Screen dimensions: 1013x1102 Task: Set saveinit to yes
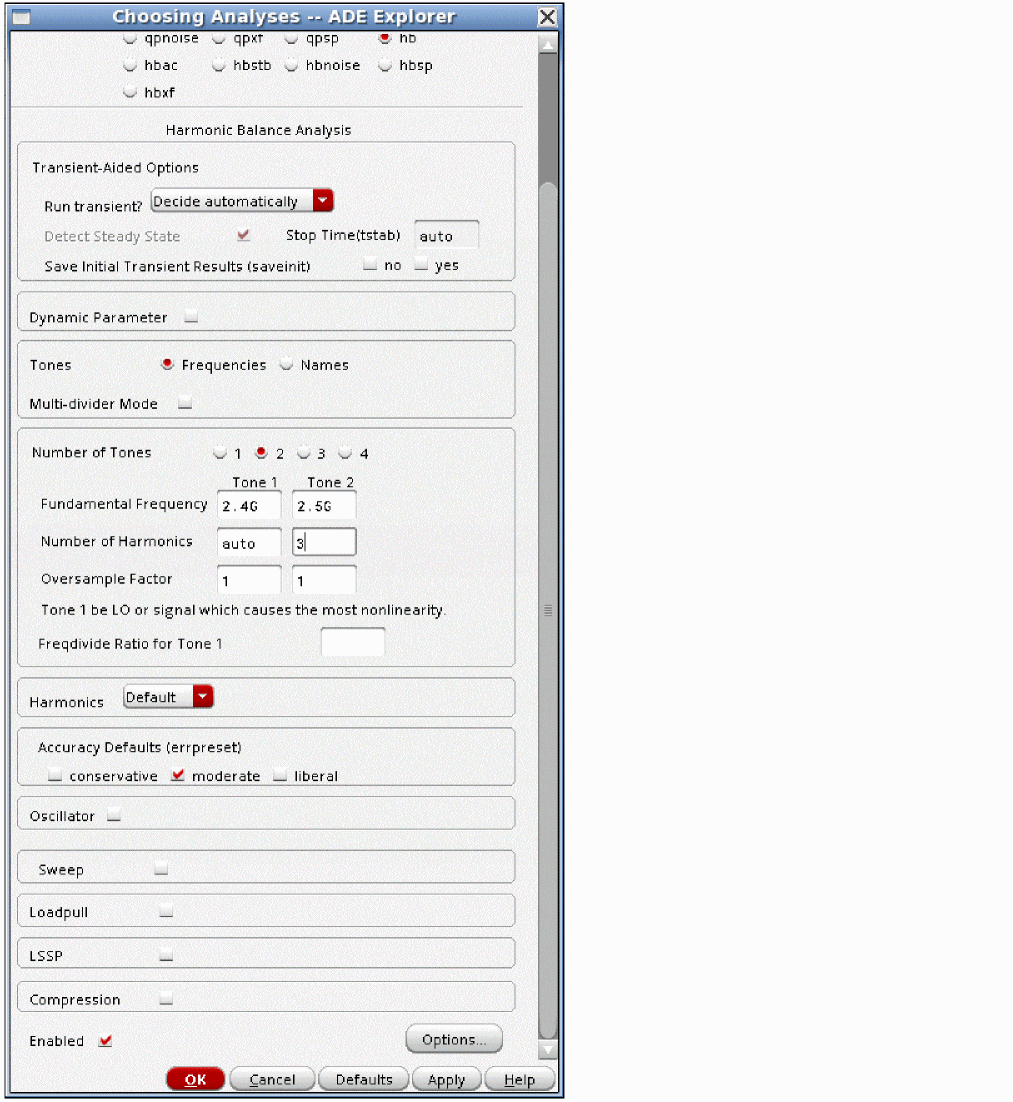421,265
